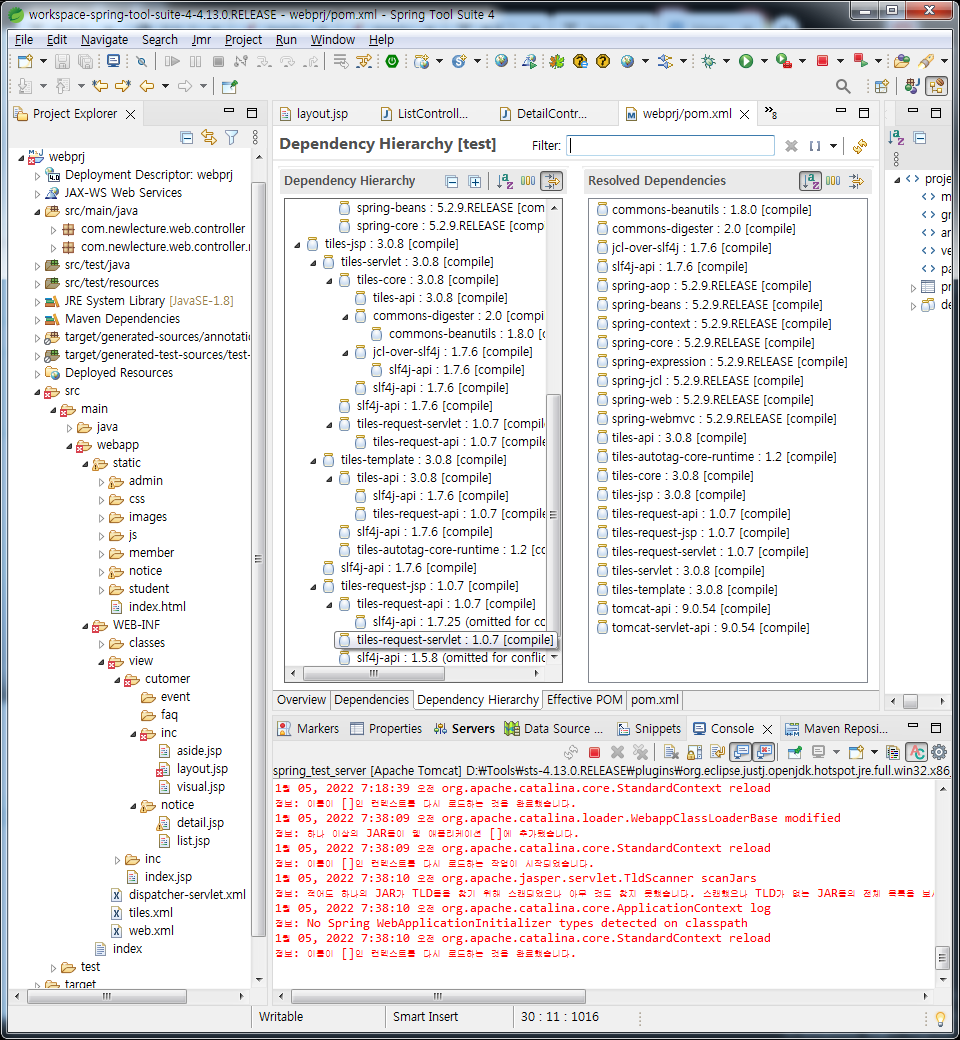Terminate the server with console red stop
Image resolution: width=960 pixels, height=1040 pixels.
coord(594,752)
